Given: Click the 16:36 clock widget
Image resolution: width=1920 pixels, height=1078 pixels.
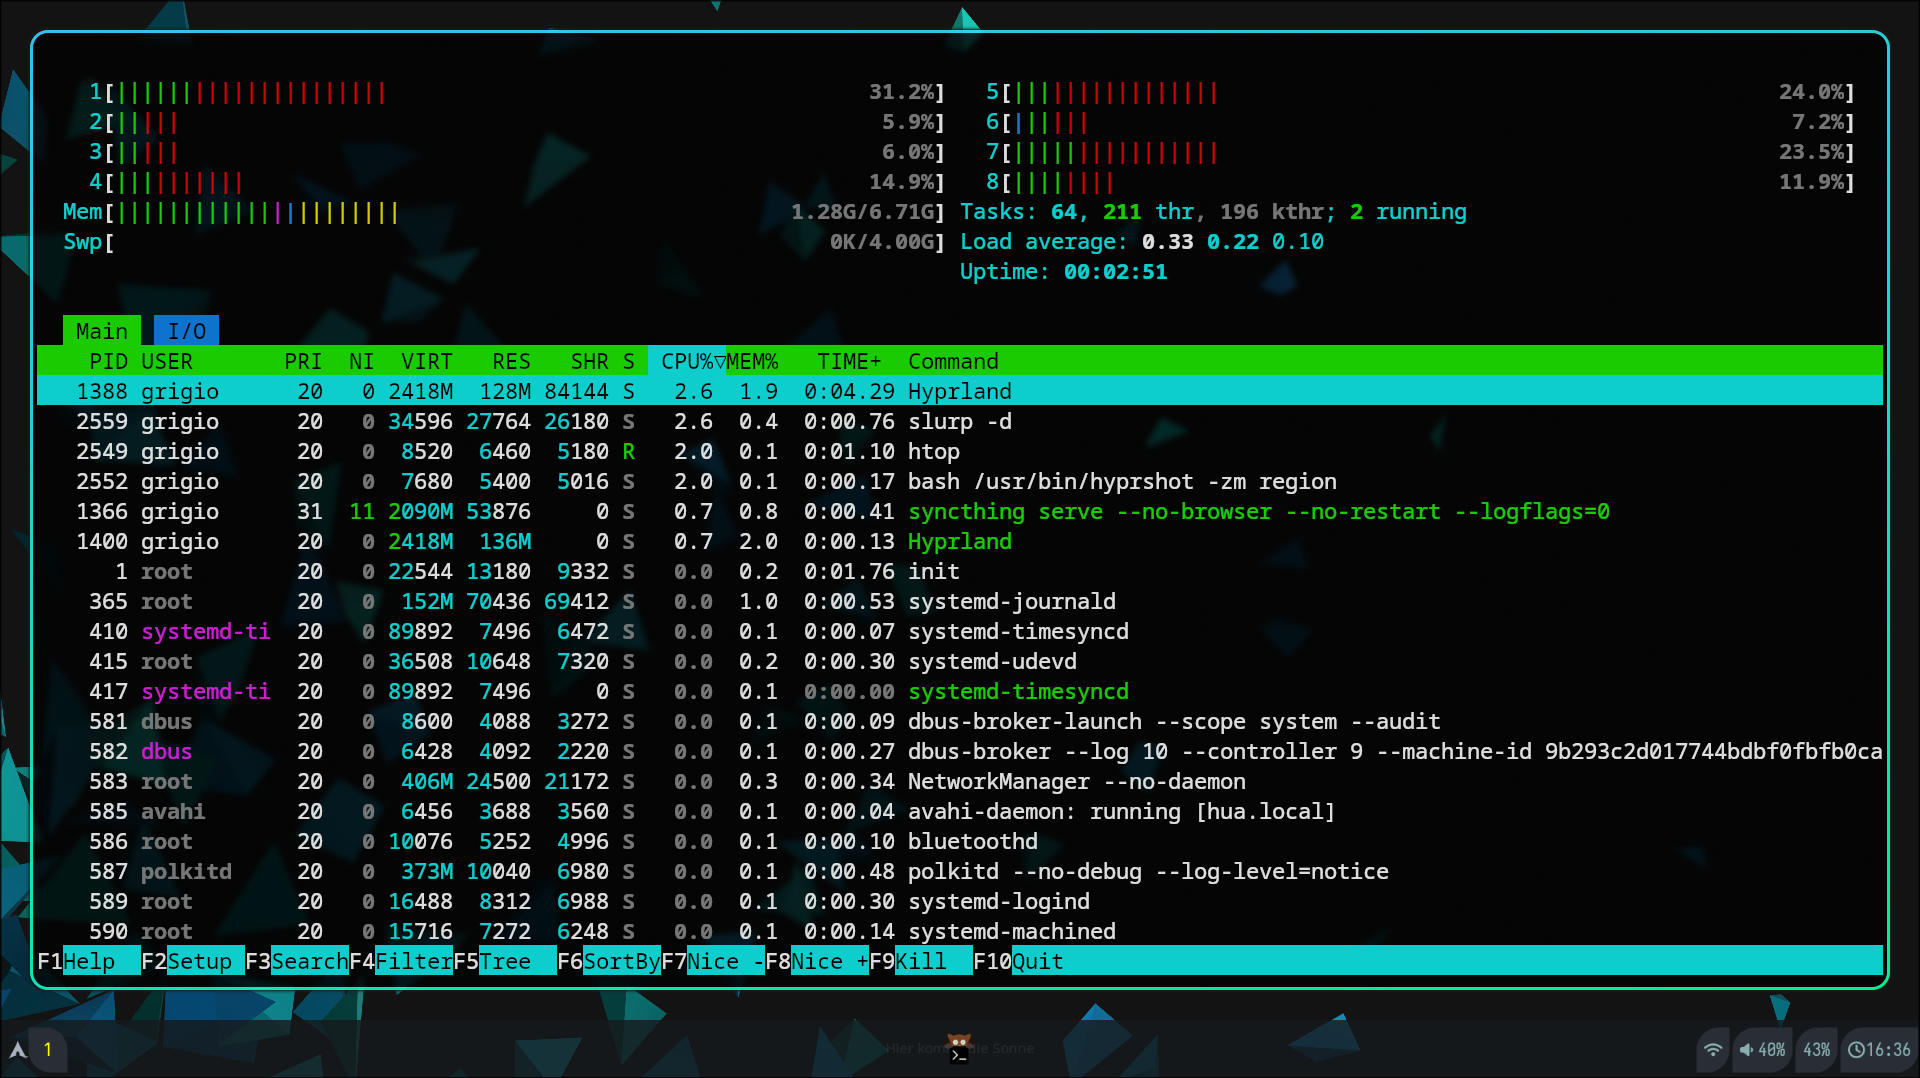Looking at the screenshot, I should click(x=1879, y=1050).
